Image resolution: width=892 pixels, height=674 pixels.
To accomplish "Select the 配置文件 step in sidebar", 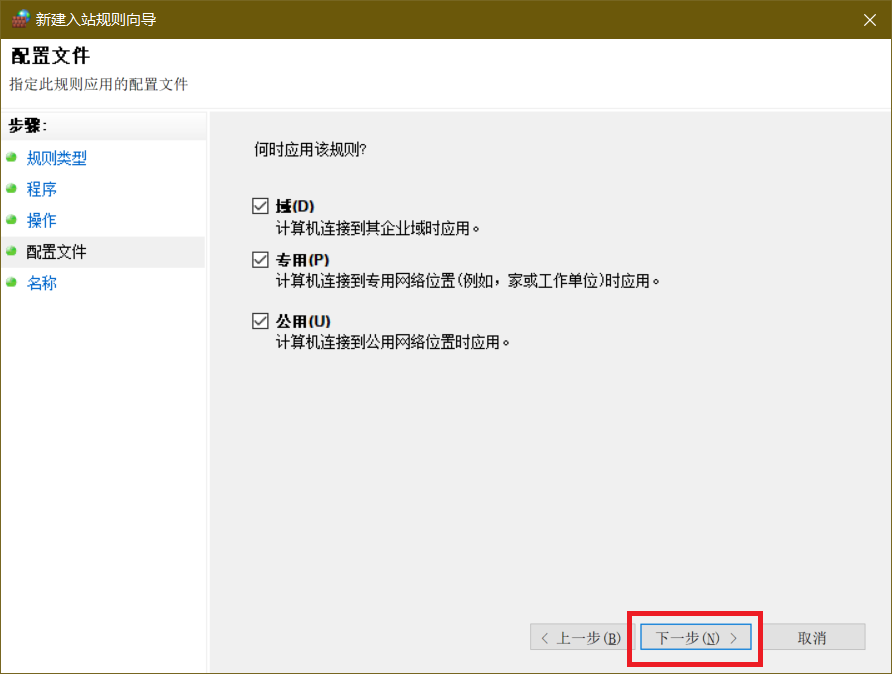I will coord(57,252).
